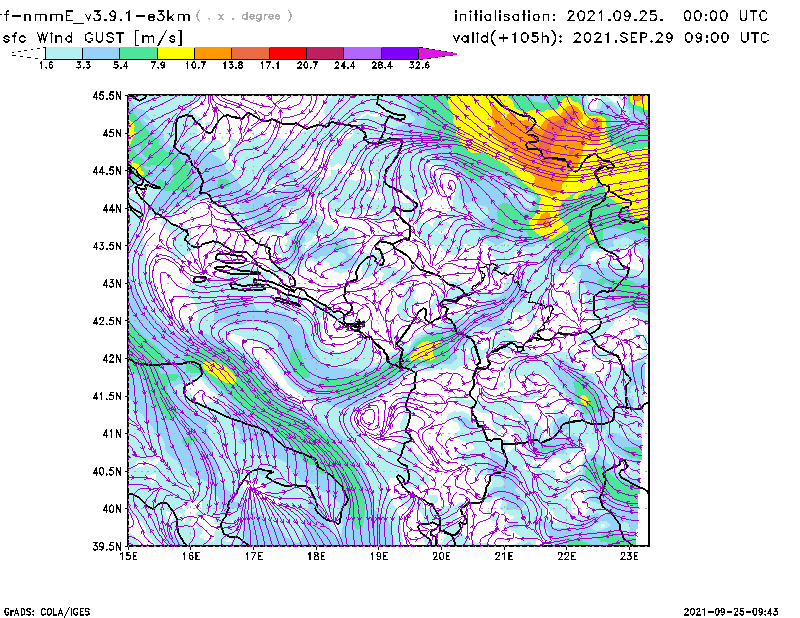This screenshot has height=618, width=800.
Task: Click the '15E' longitude label
Action: click(x=128, y=556)
